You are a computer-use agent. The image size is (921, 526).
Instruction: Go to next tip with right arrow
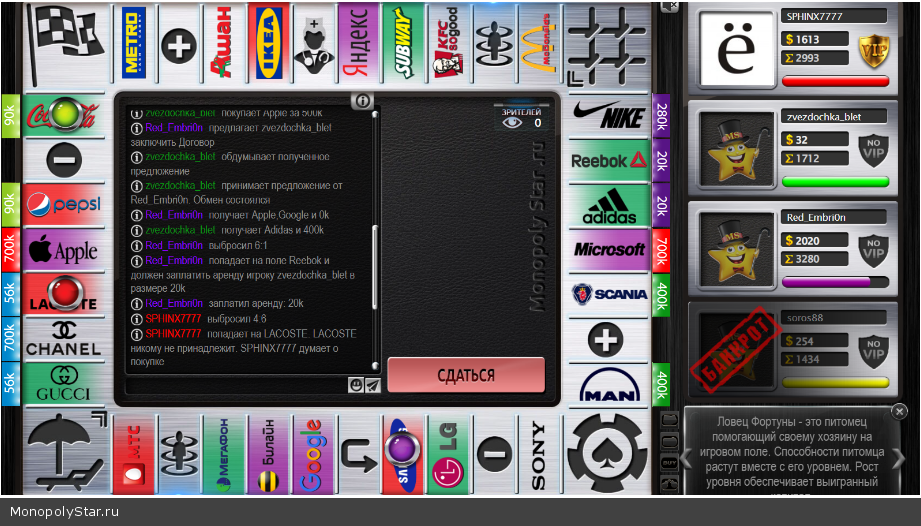tap(899, 458)
